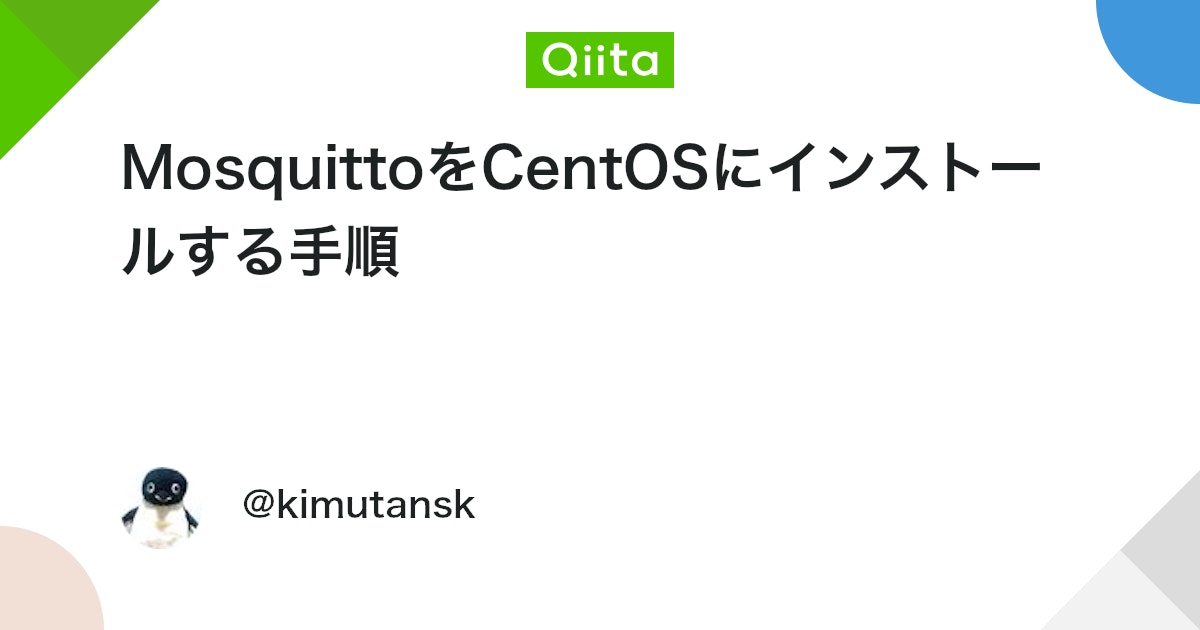Open the penguin avatar image
The width and height of the screenshot is (1200, 630).
[x=160, y=507]
